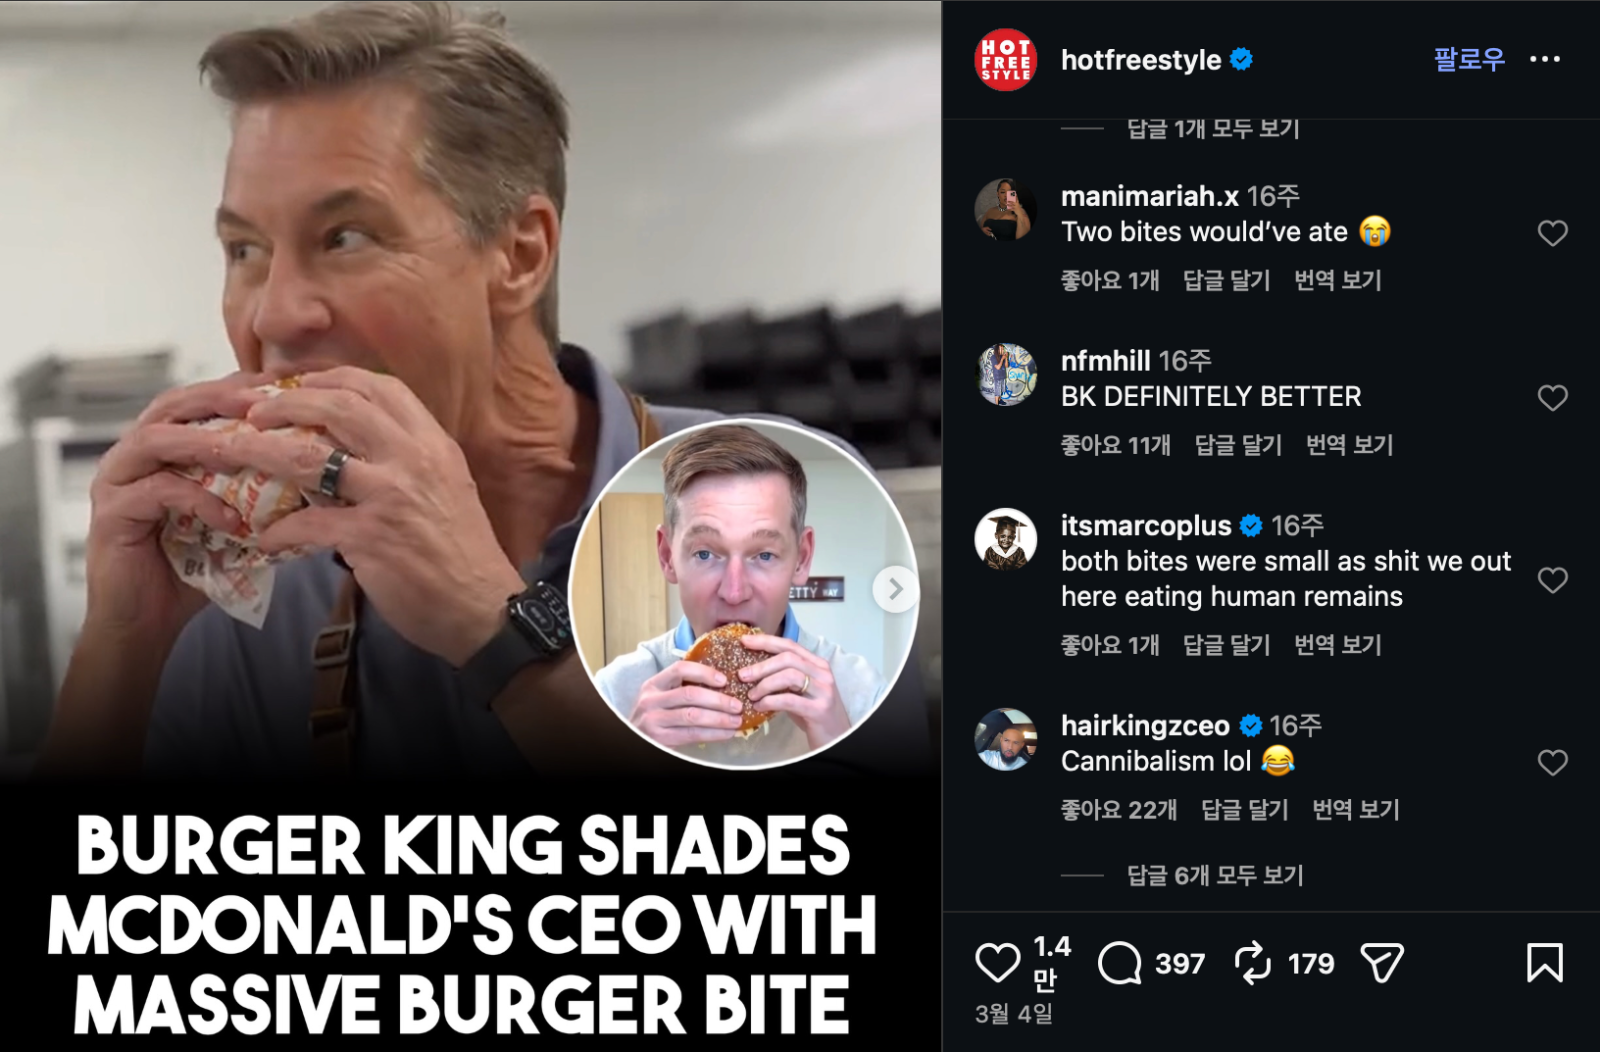
Task: Share the post with the paper plane icon
Action: click(x=1382, y=963)
